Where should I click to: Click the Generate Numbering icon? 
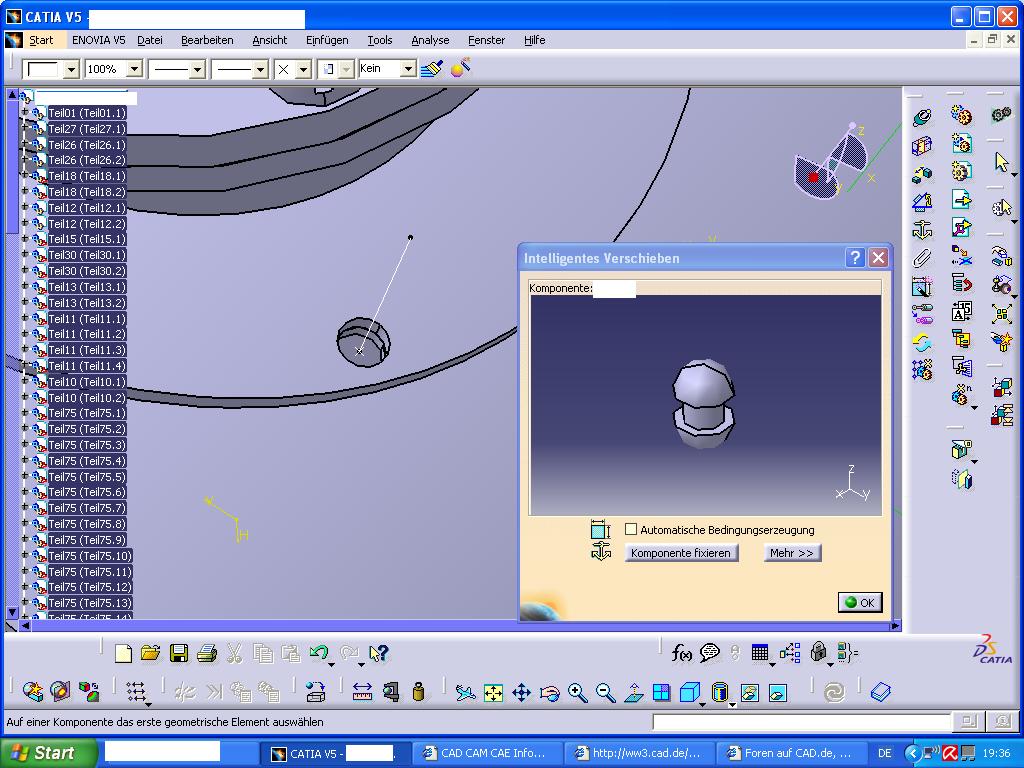click(961, 311)
